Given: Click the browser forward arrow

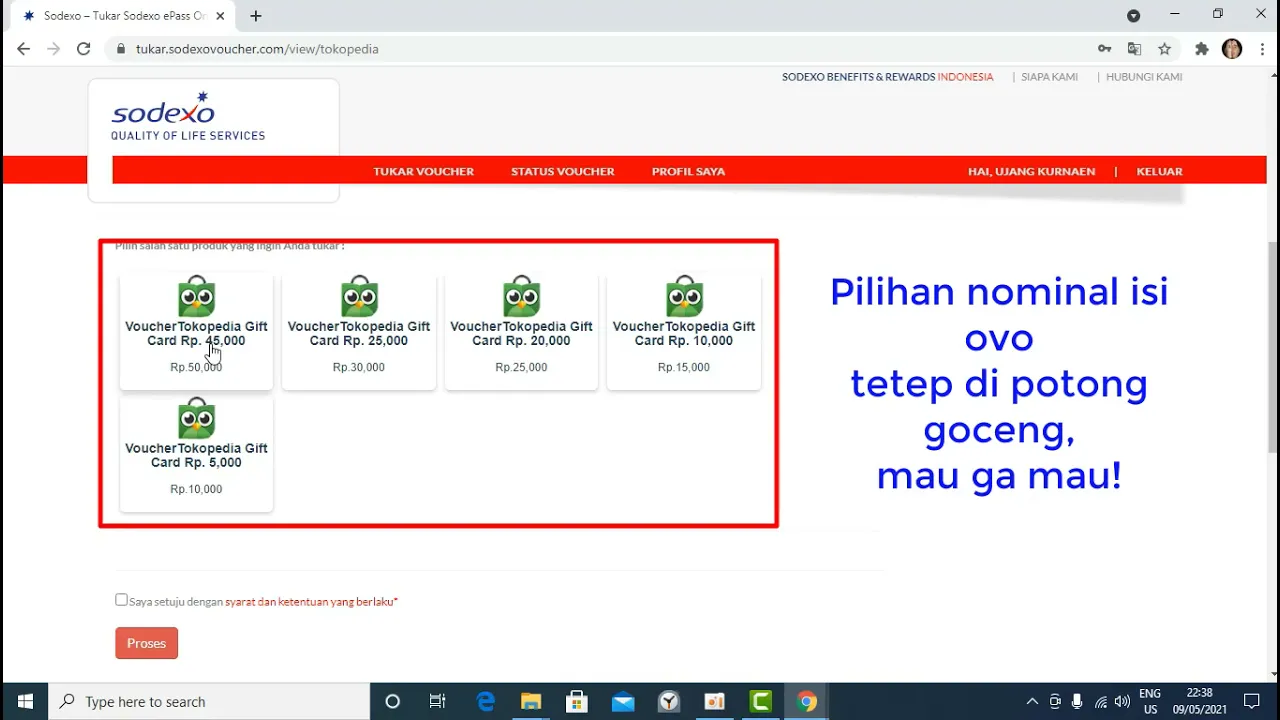Looking at the screenshot, I should (53, 49).
